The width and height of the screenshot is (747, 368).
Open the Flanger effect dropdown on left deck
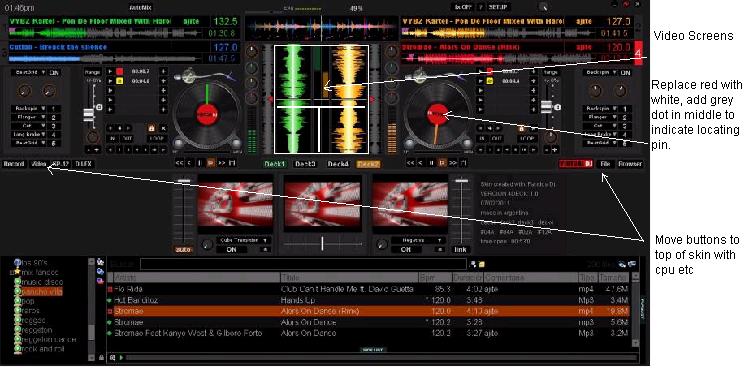30,117
